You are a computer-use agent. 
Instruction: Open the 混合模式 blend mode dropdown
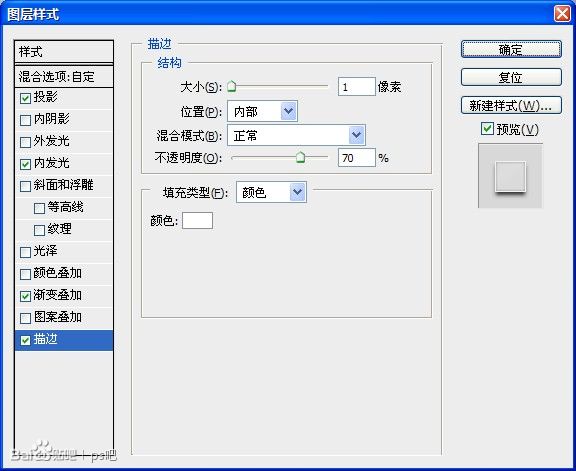[296, 135]
